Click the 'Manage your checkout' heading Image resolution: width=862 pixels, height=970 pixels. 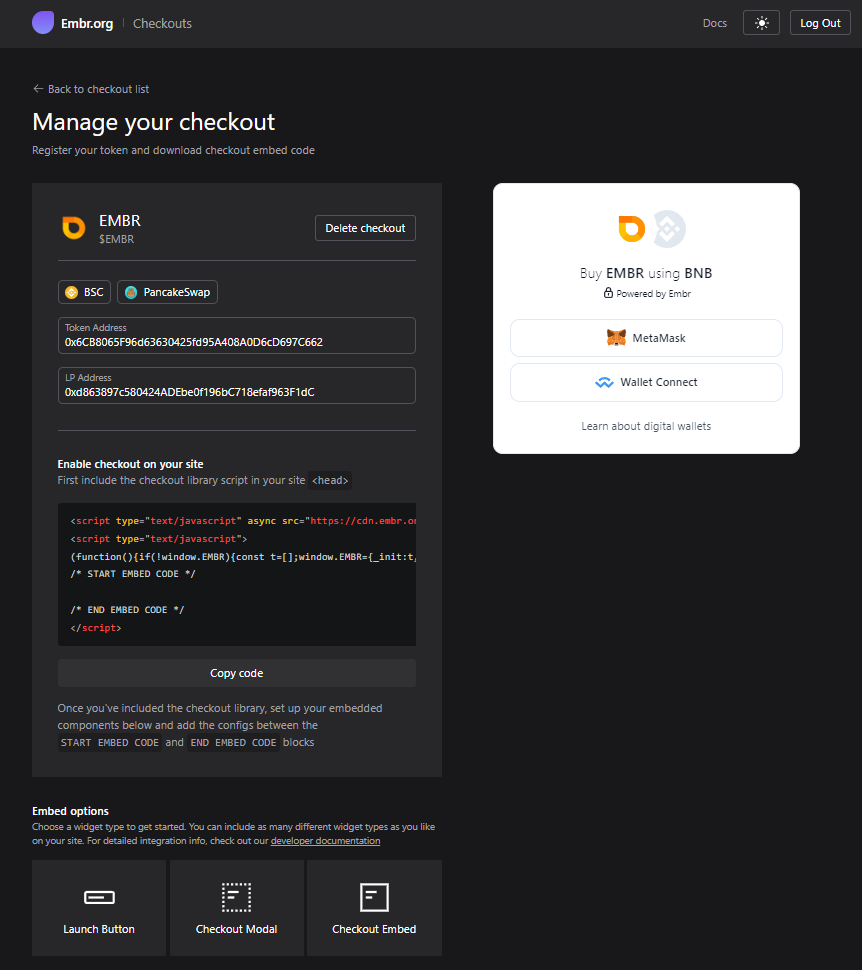tap(153, 122)
